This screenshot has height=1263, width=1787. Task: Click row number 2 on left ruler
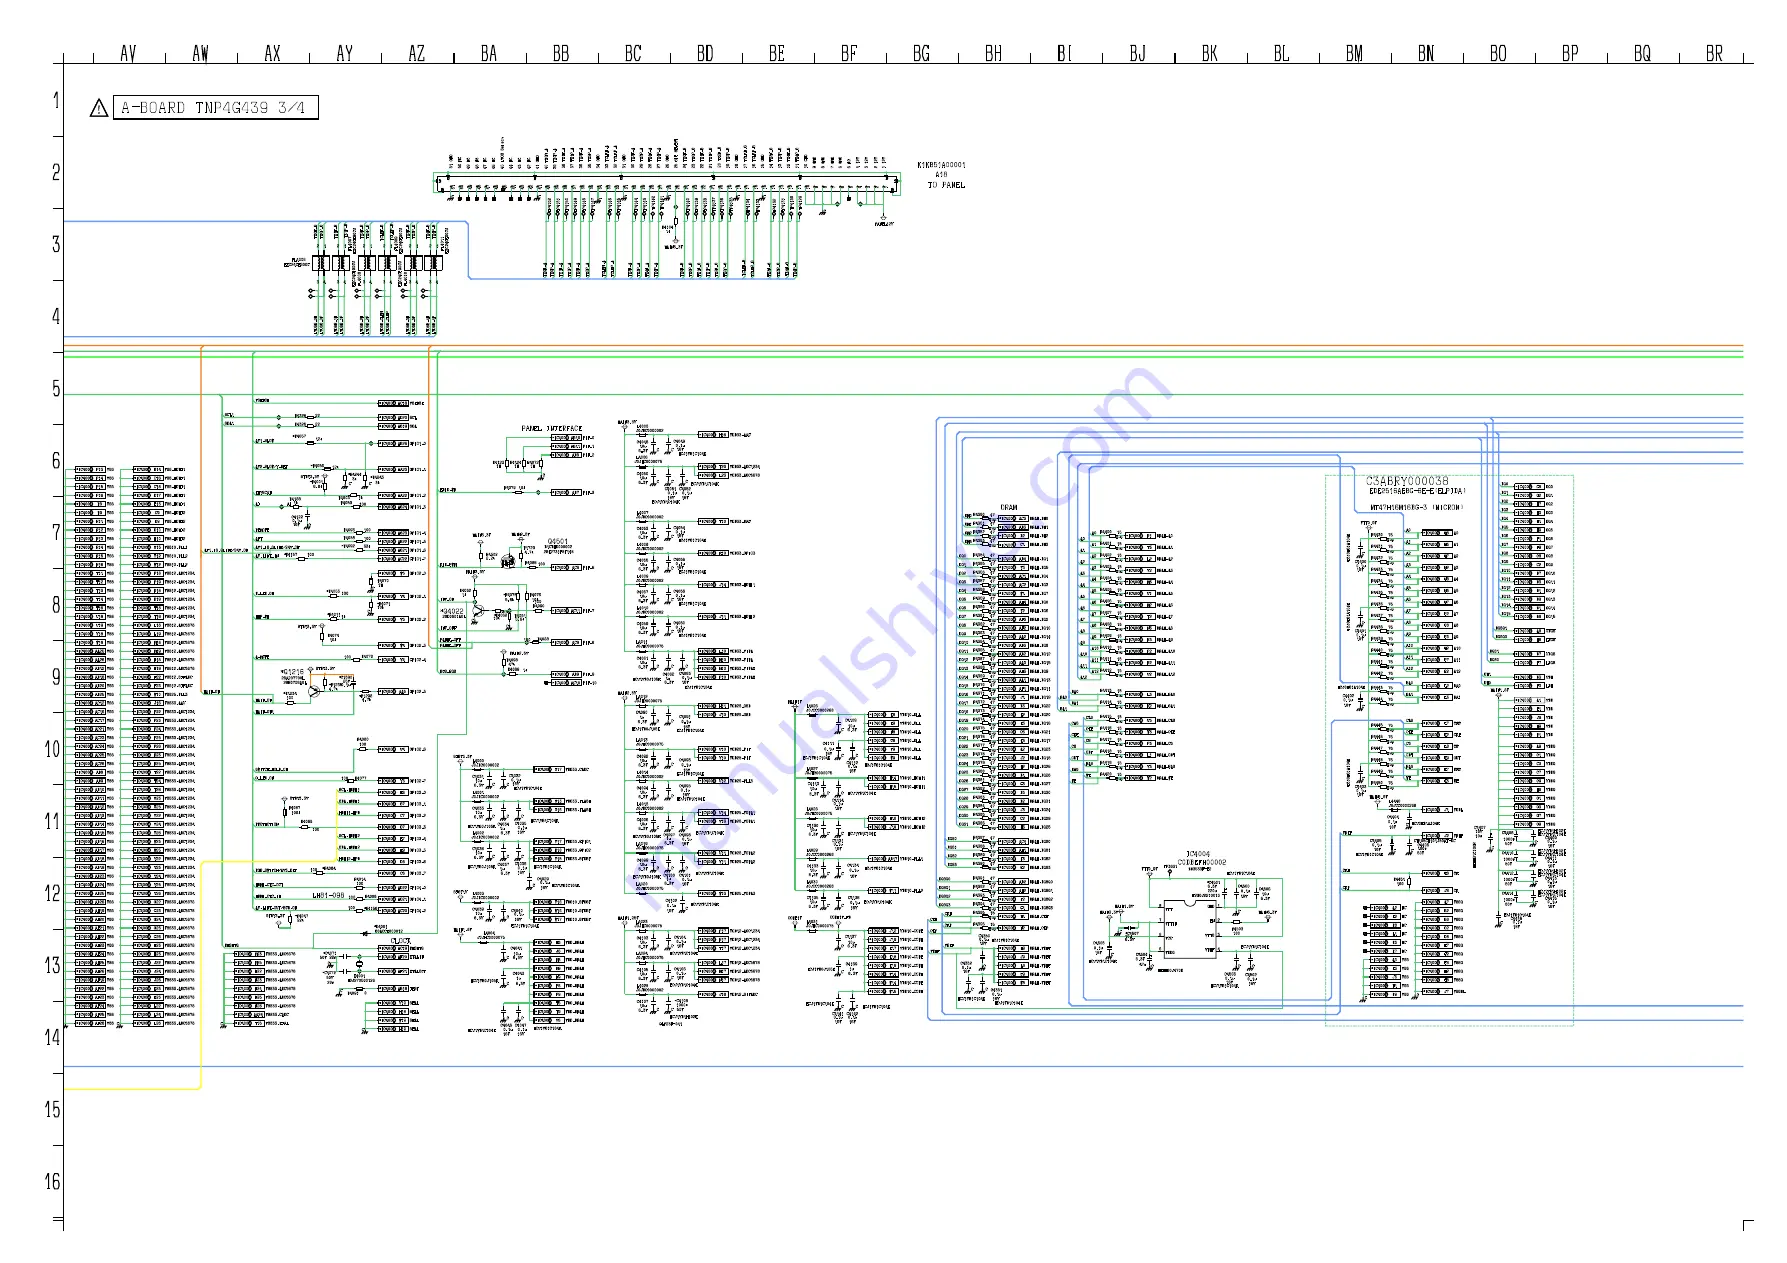56,172
